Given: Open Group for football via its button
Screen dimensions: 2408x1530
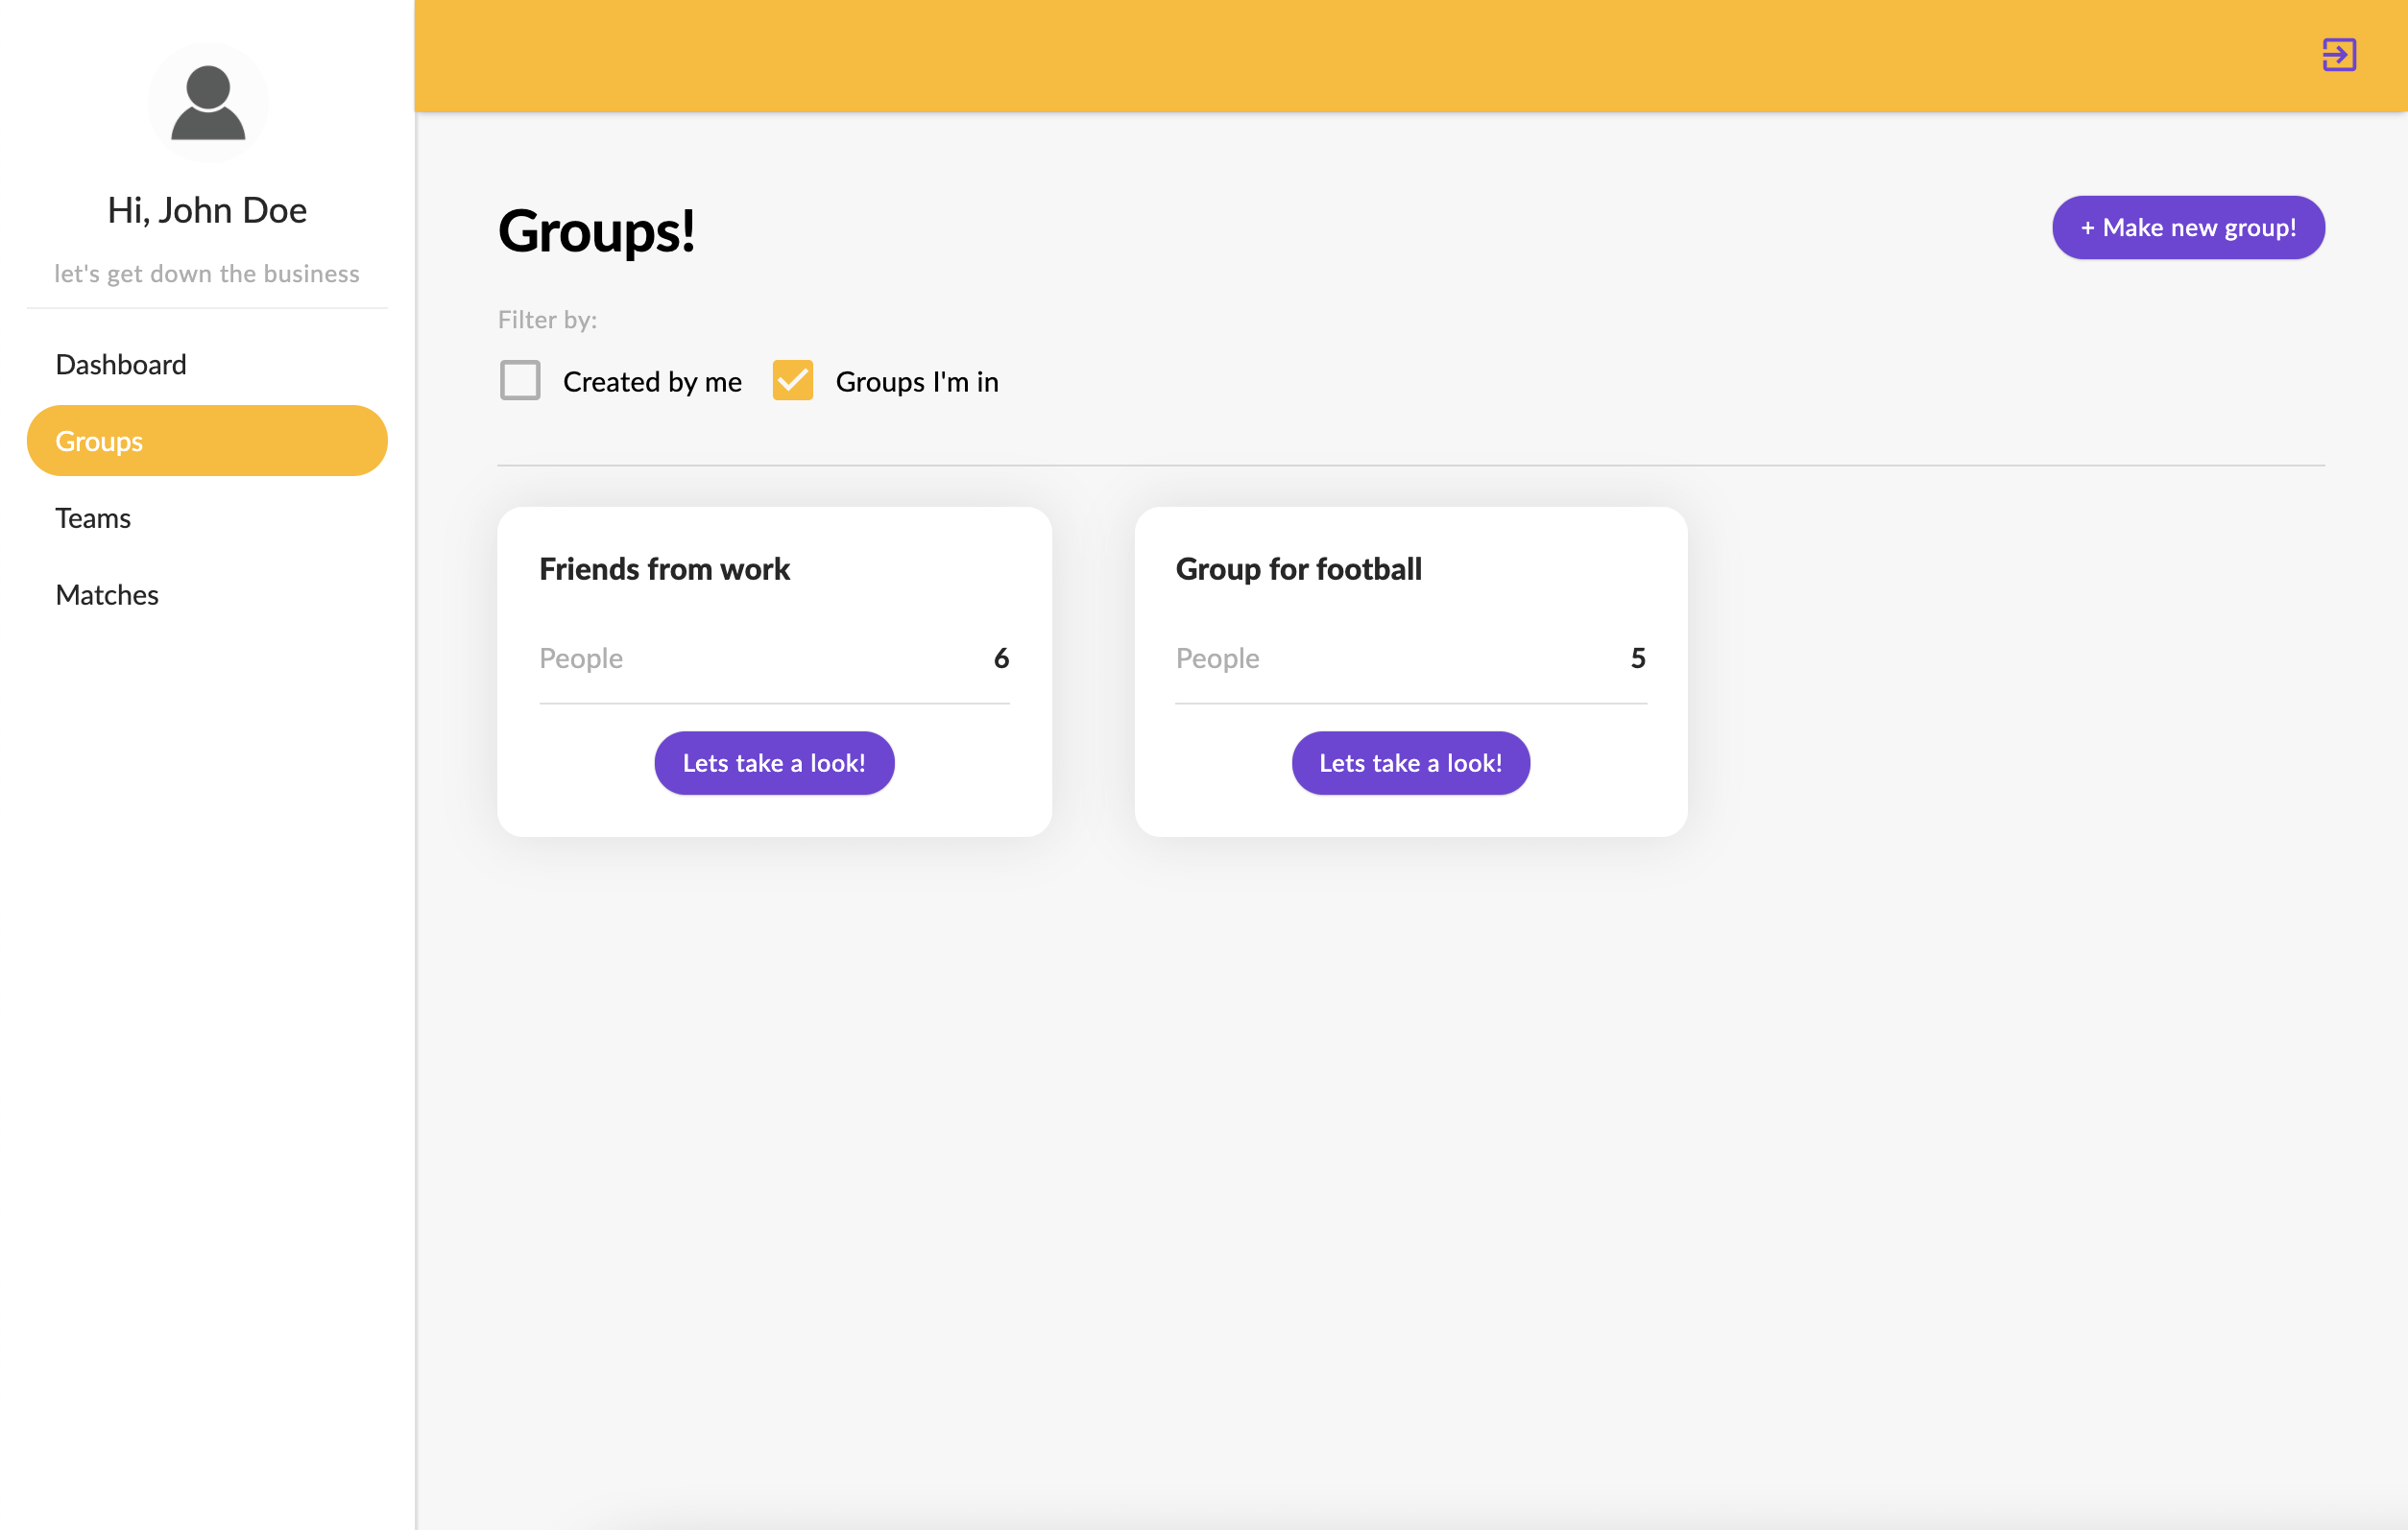Looking at the screenshot, I should tap(1410, 763).
